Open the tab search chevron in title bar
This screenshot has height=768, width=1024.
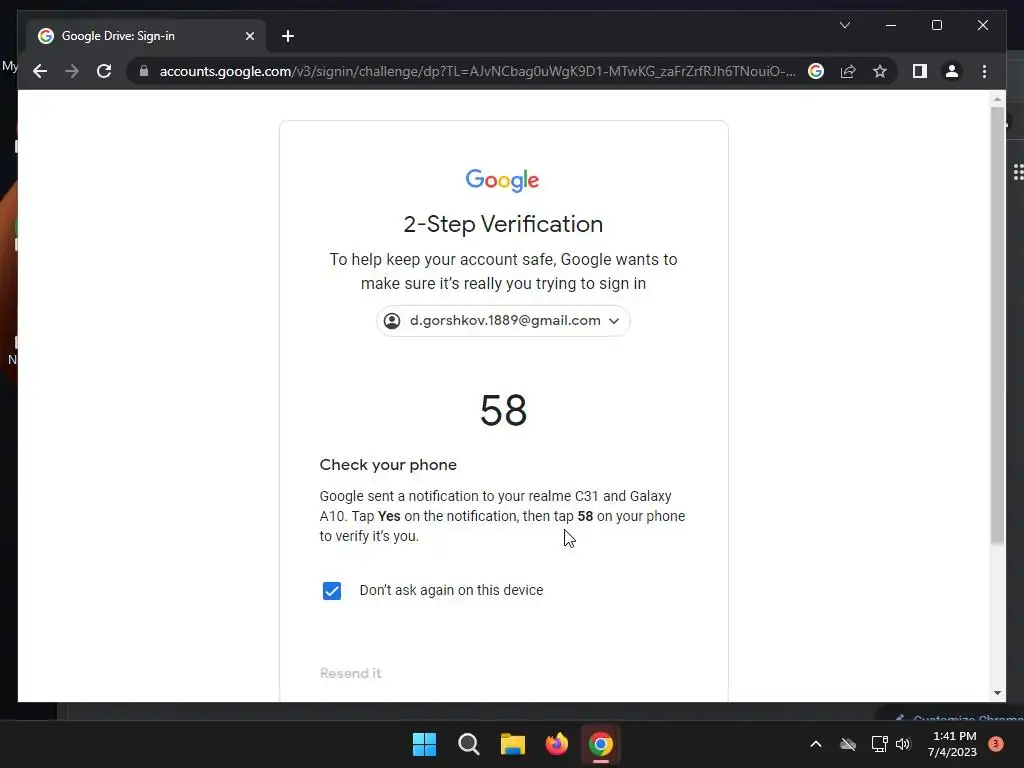[845, 25]
